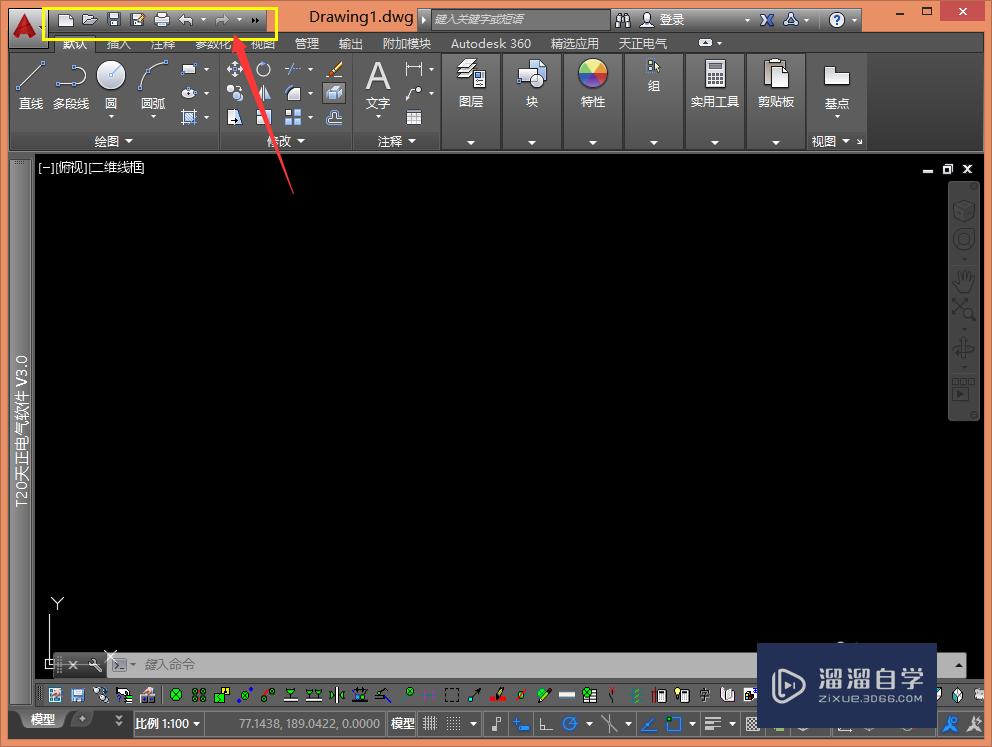Open the scale 比例 1:100 dropdown
This screenshot has width=992, height=747.
point(168,724)
